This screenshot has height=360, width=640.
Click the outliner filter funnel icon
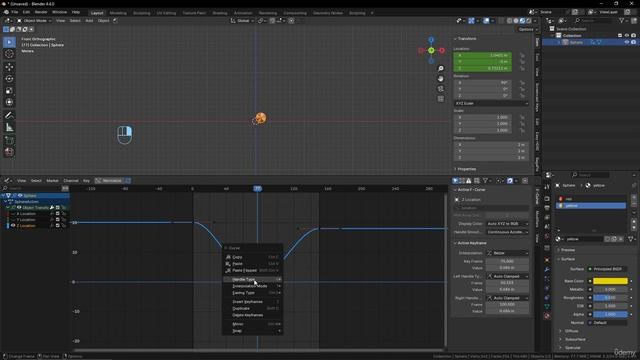(622, 20)
